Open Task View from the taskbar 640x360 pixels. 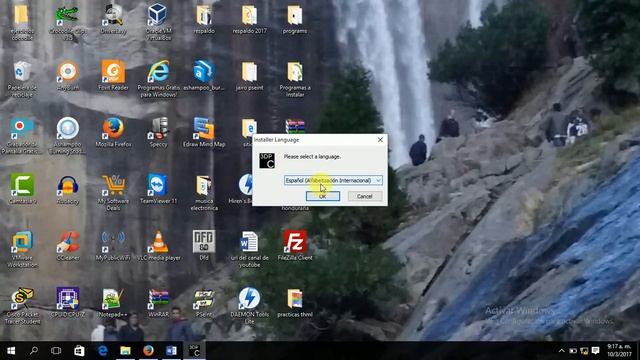pos(56,351)
